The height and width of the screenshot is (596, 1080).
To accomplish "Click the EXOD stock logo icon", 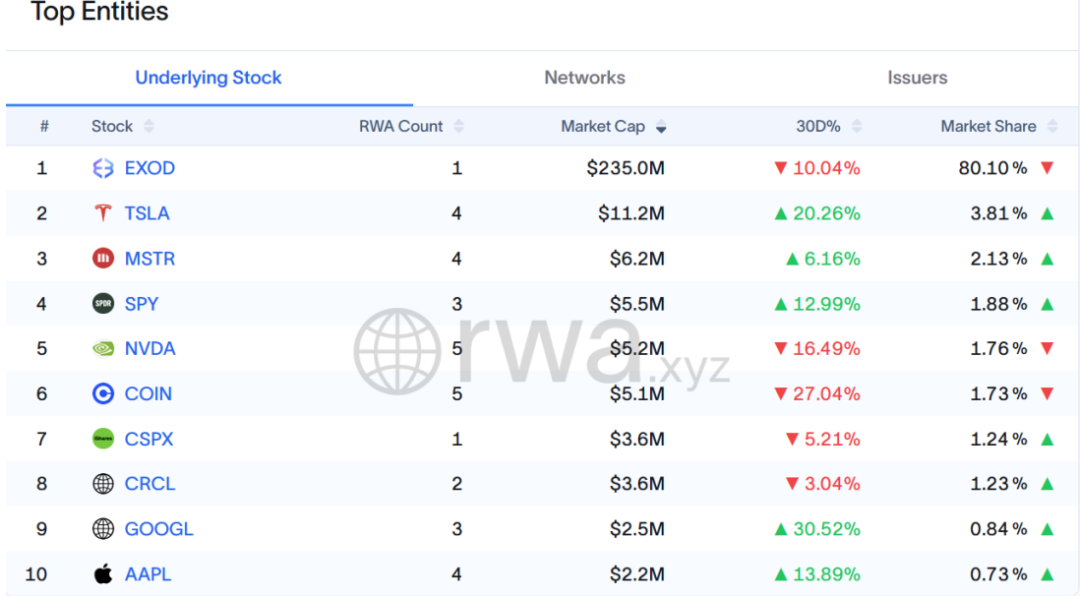I will tap(103, 168).
